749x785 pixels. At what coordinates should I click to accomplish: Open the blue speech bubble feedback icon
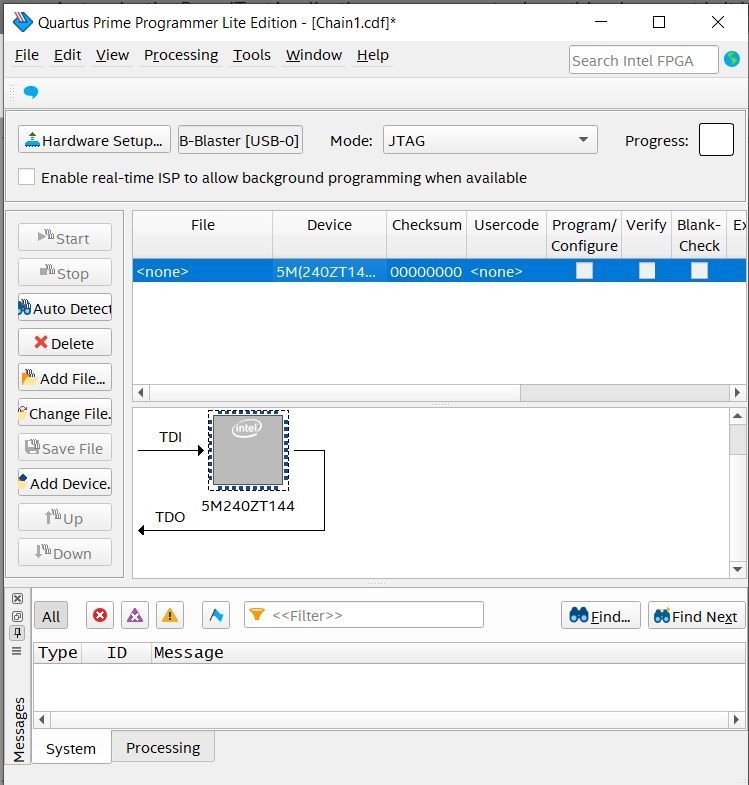[x=31, y=92]
